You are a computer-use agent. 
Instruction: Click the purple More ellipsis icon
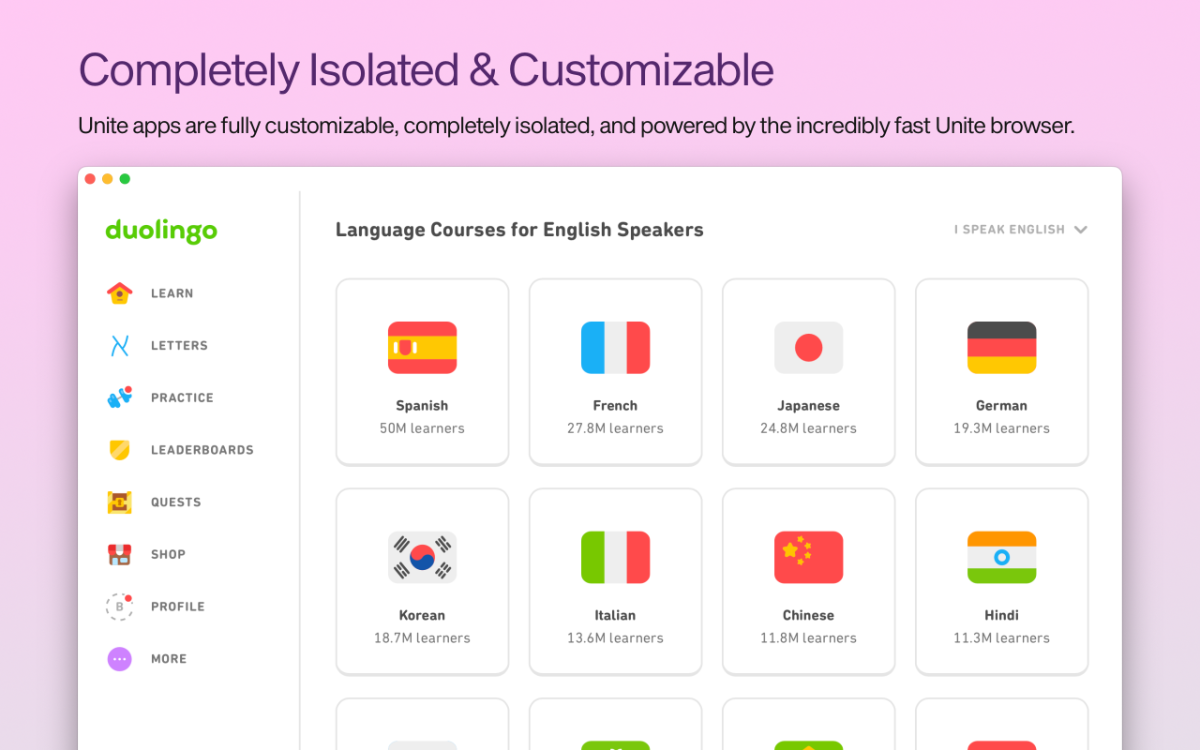click(119, 659)
